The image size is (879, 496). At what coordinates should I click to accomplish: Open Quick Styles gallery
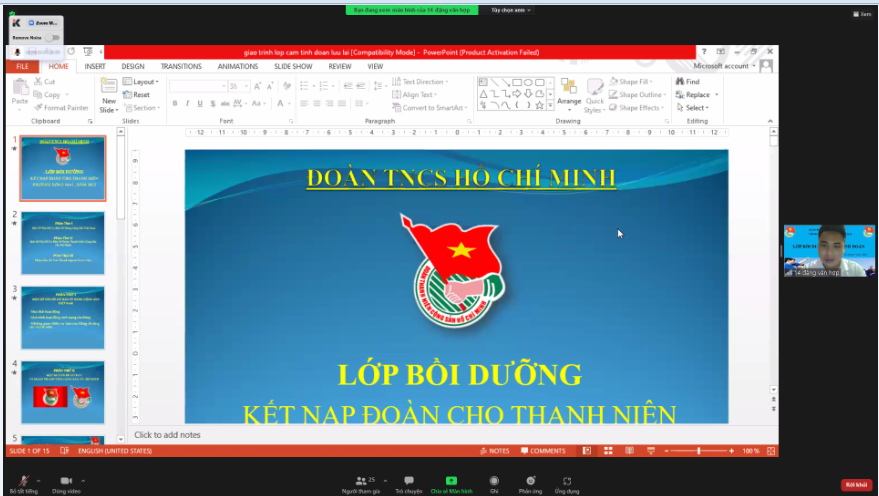tap(594, 96)
